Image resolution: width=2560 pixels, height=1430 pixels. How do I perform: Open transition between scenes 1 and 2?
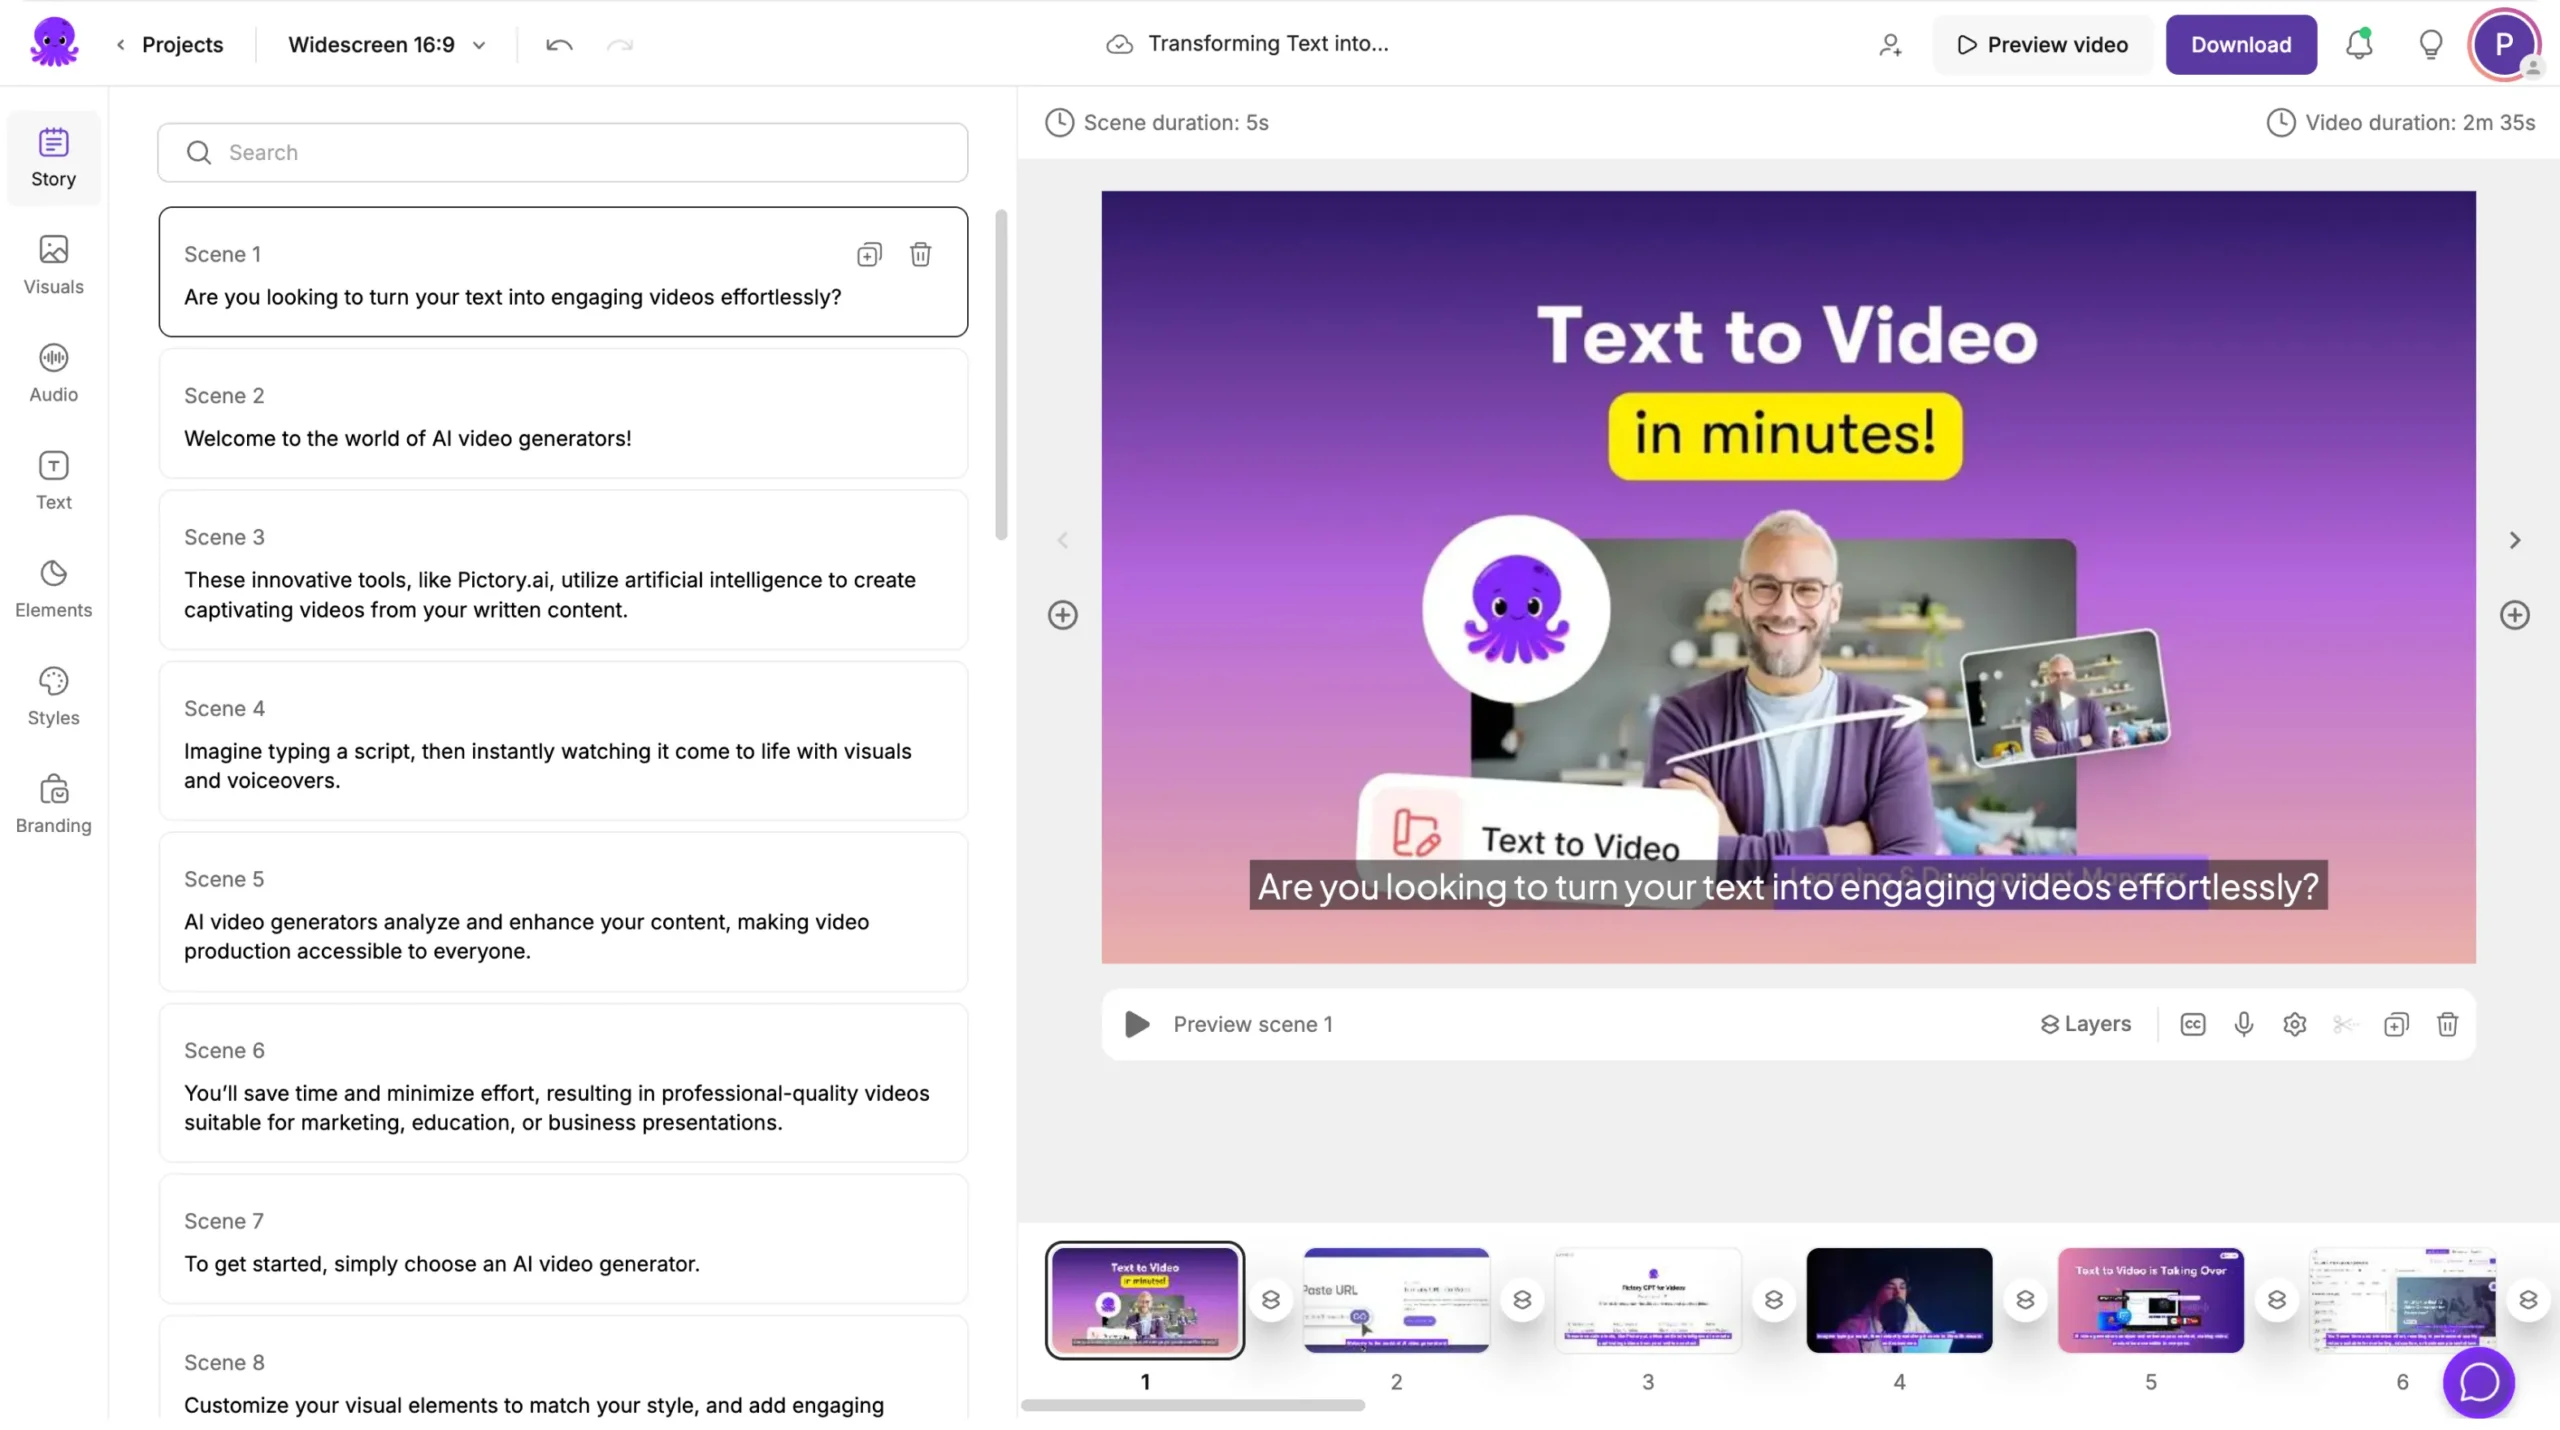click(1270, 1299)
